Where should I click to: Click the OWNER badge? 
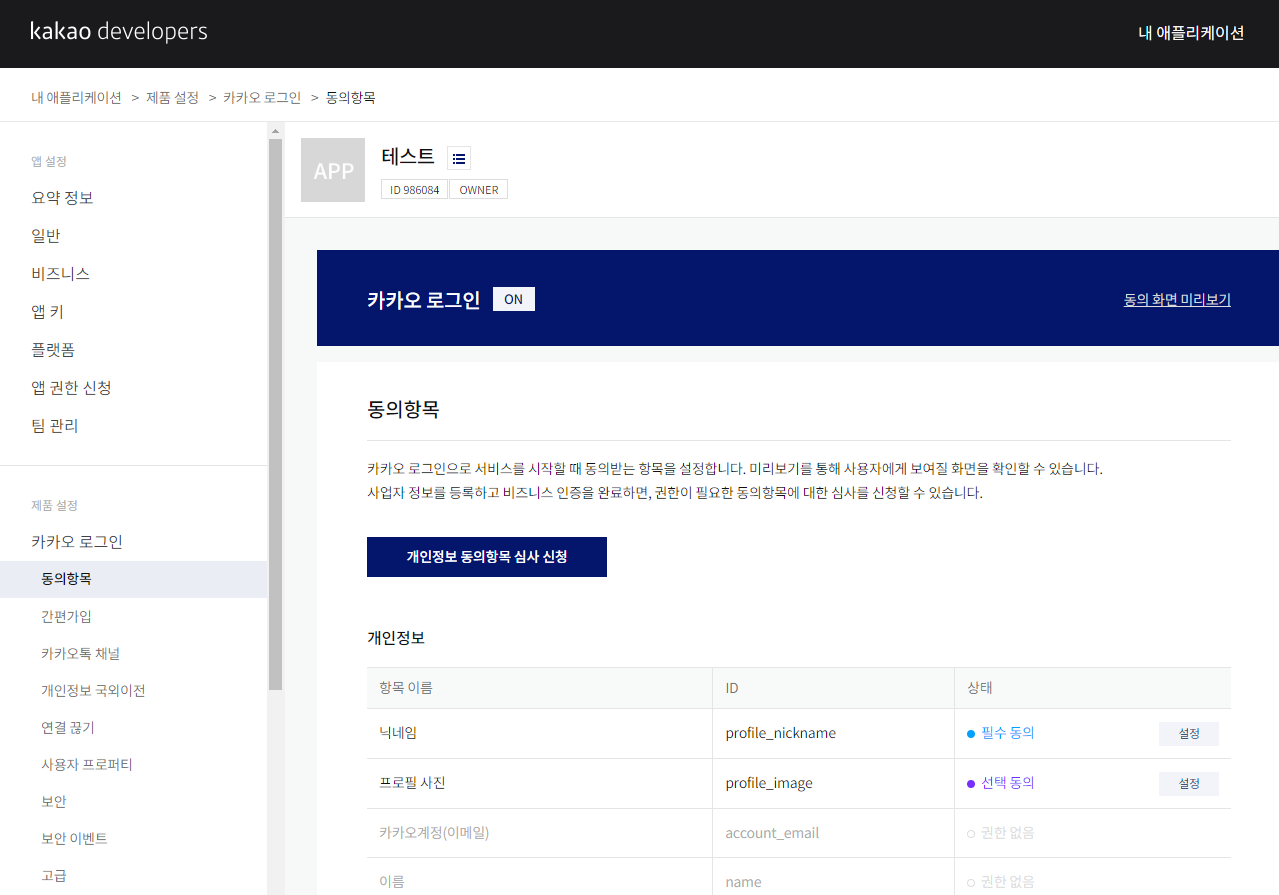point(479,189)
